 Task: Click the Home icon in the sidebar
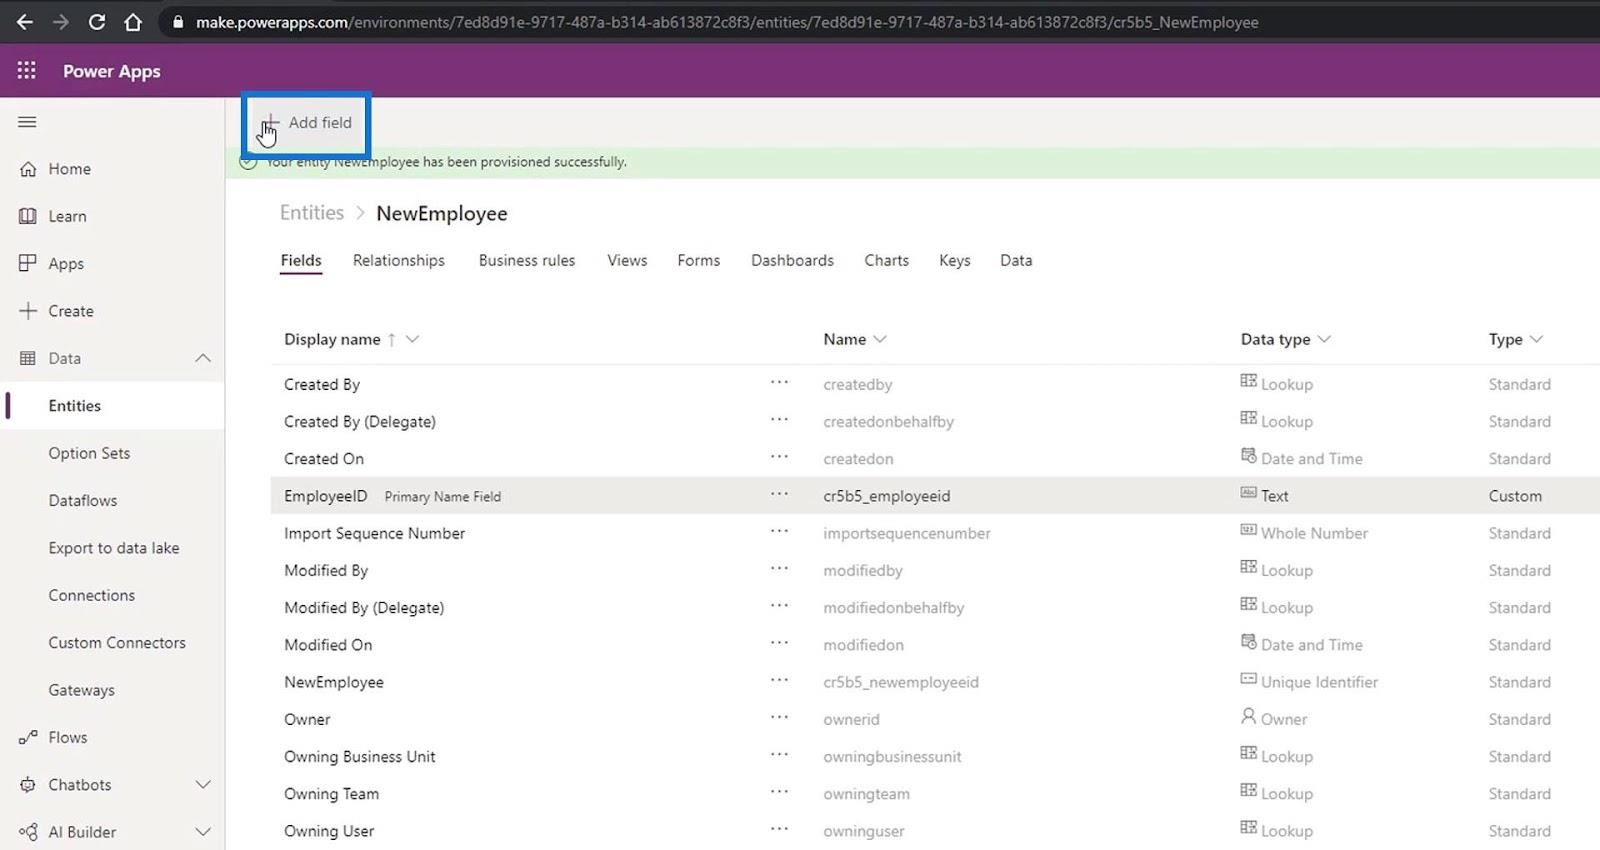[x=28, y=169]
